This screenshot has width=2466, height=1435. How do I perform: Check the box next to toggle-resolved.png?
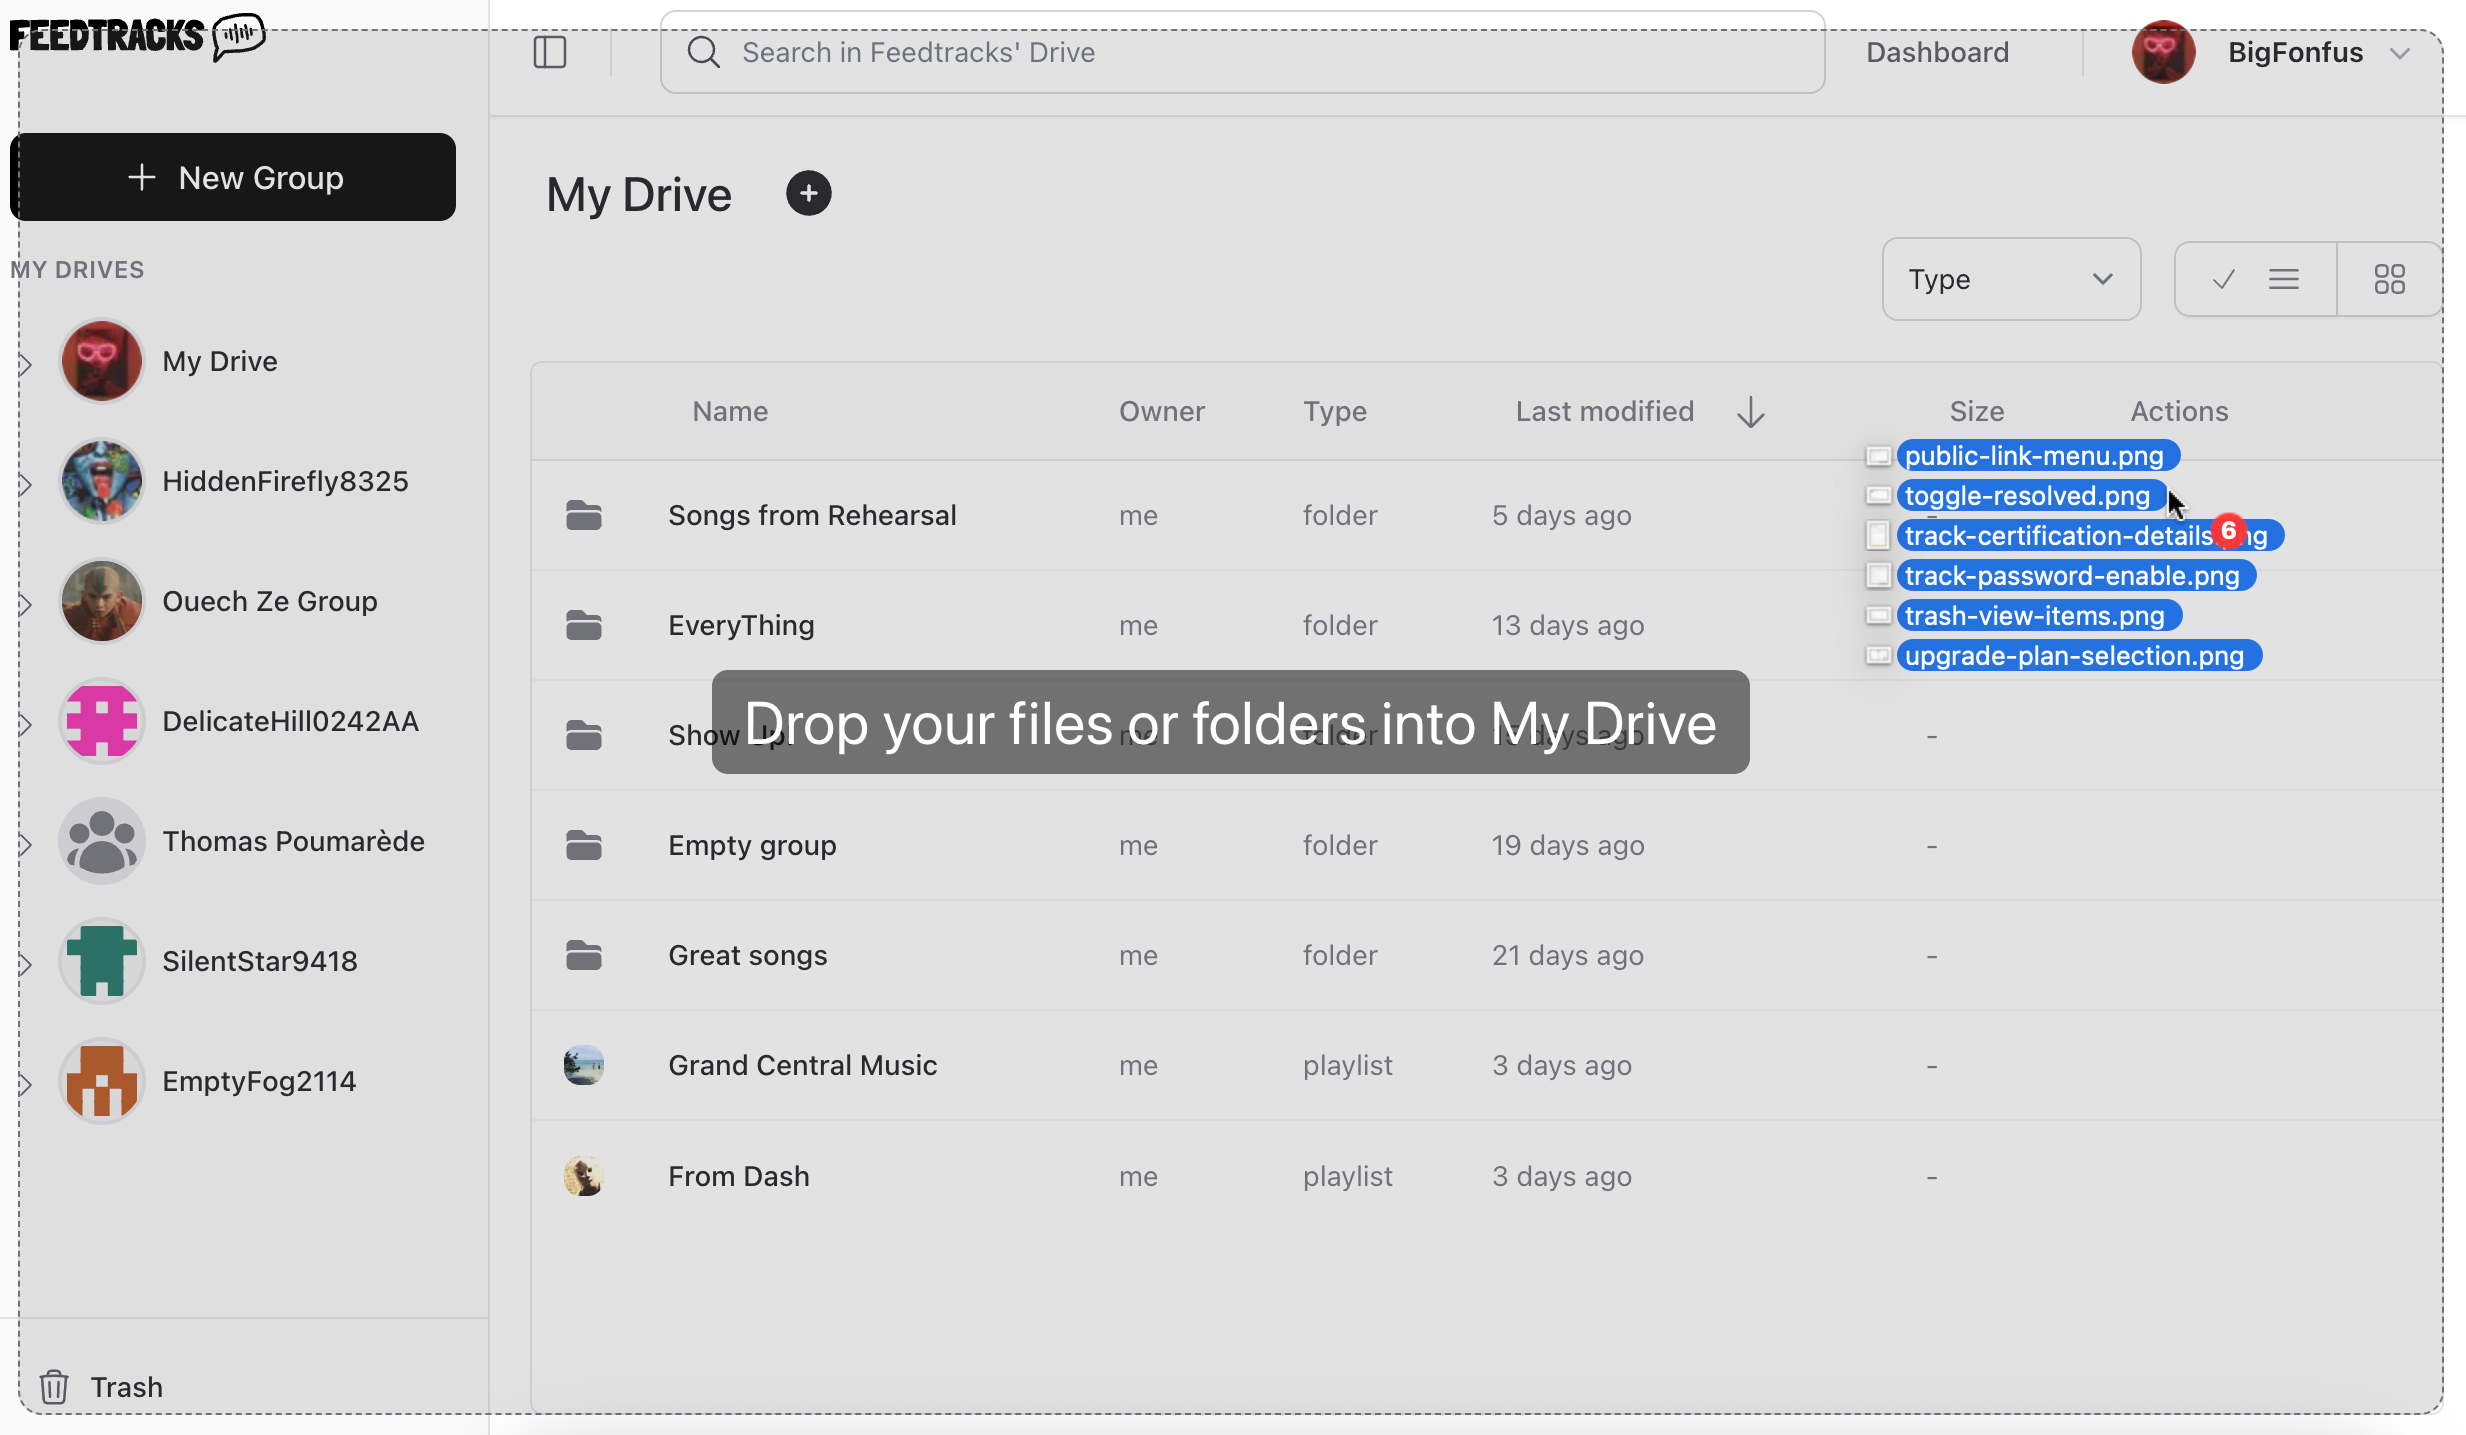click(1878, 495)
